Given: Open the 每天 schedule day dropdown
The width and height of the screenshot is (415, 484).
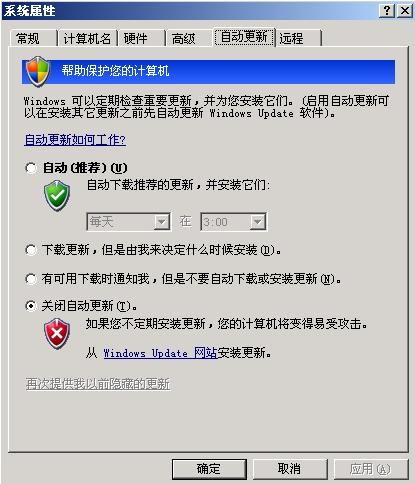Looking at the screenshot, I should point(129,222).
